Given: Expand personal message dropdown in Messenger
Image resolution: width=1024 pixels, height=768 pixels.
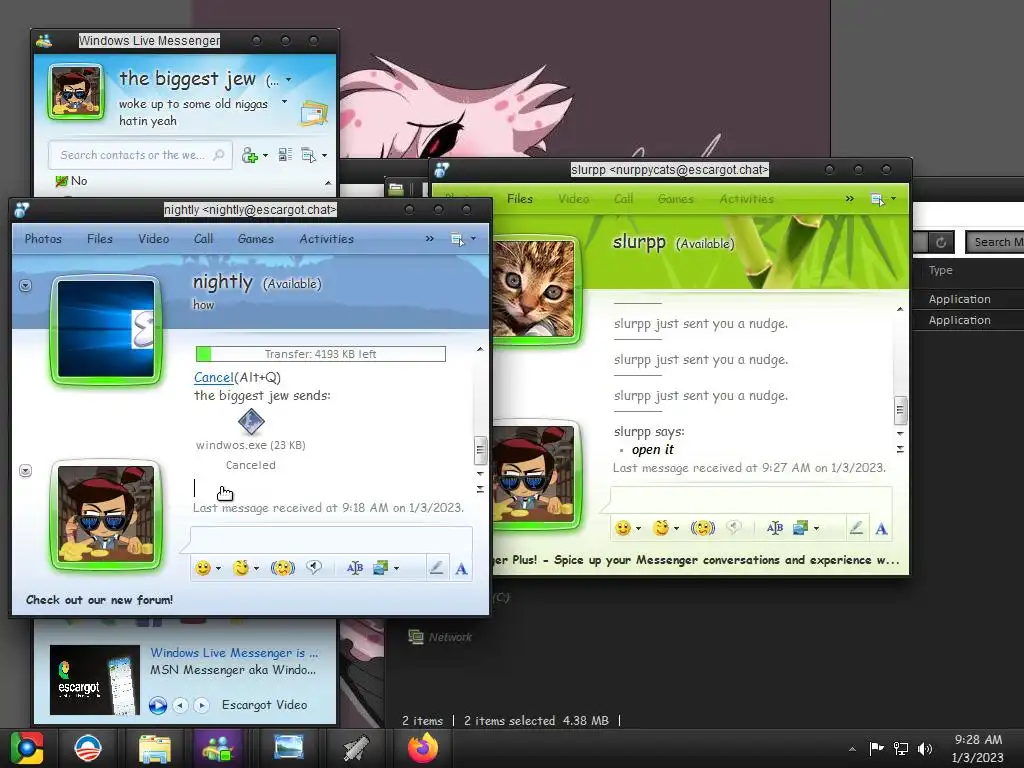Looking at the screenshot, I should 284,102.
